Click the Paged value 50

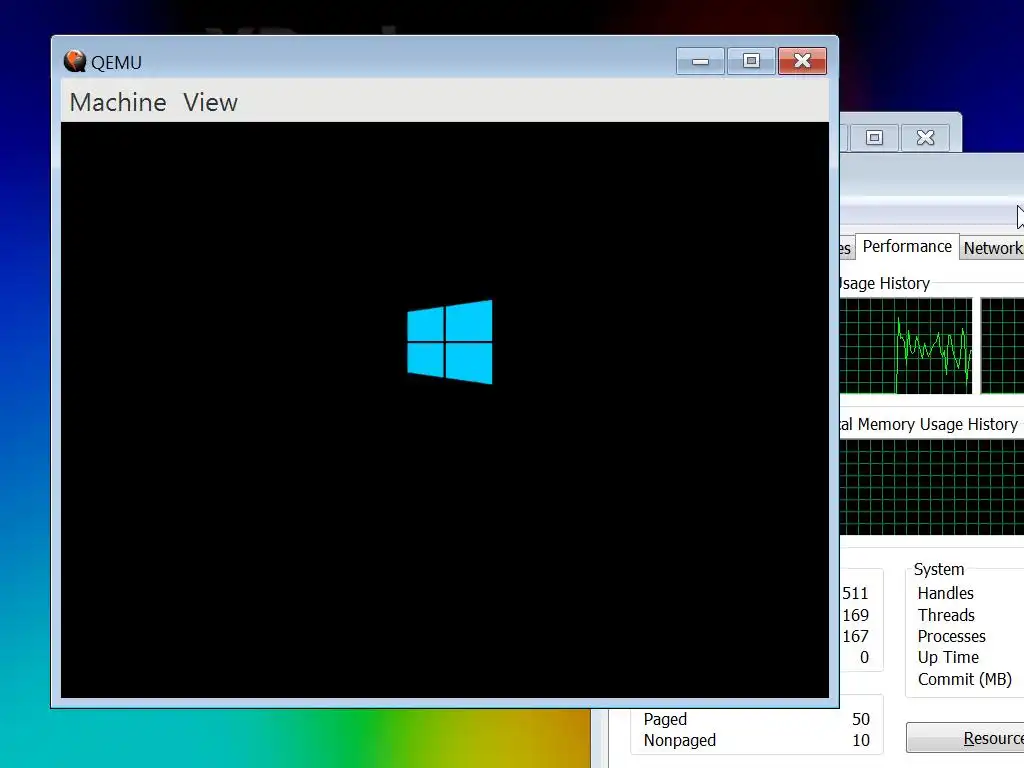pos(861,719)
